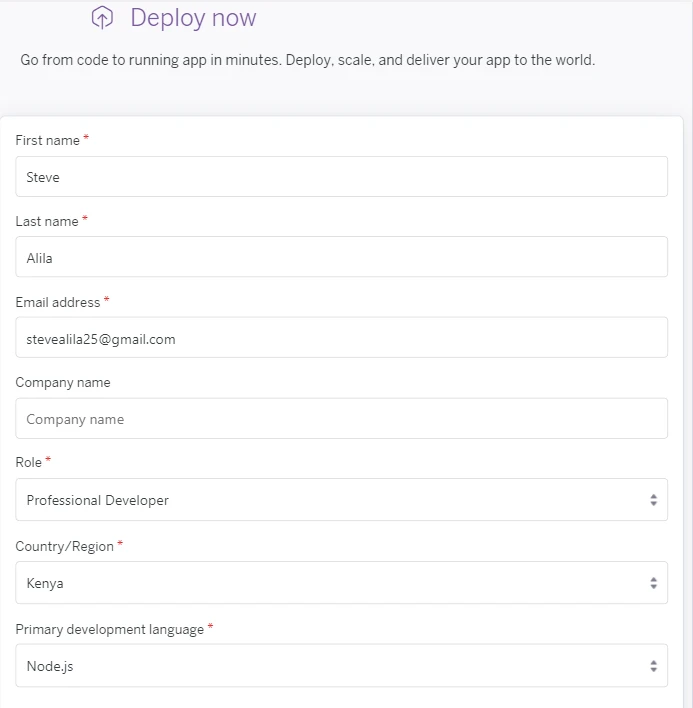The height and width of the screenshot is (708, 693).
Task: Click the "Email address" label text
Action: 58,302
